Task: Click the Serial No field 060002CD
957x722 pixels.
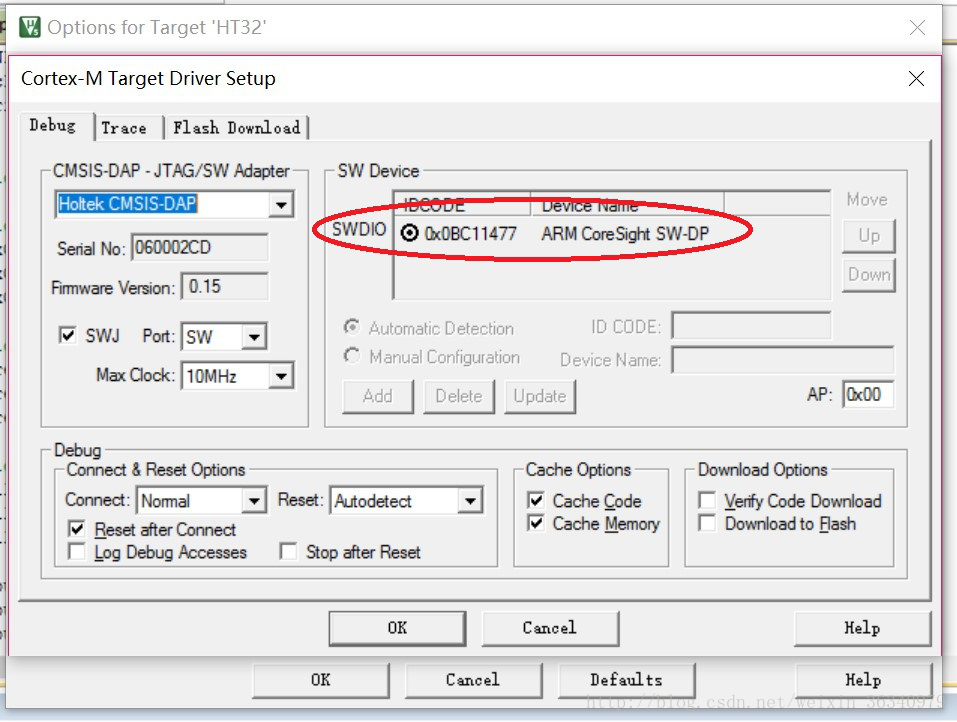Action: tap(200, 247)
